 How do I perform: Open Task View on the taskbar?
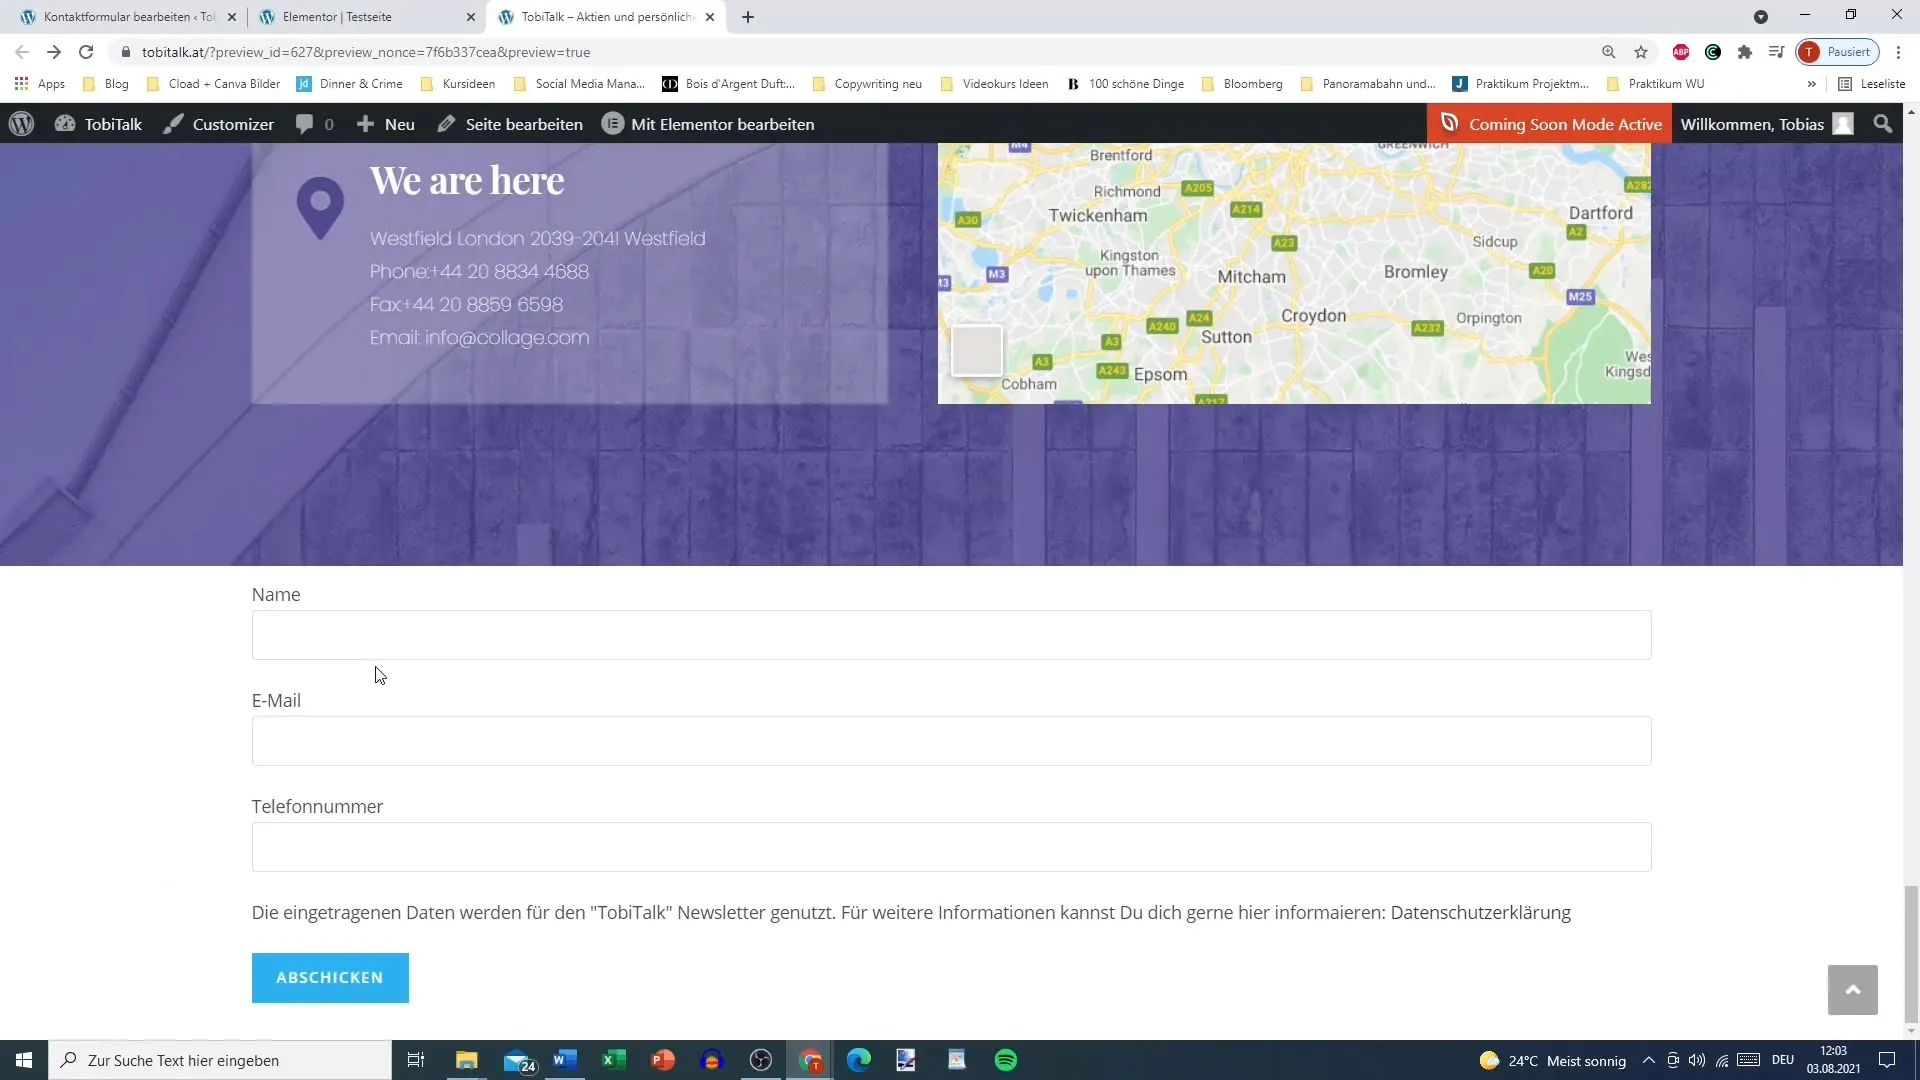pyautogui.click(x=416, y=1060)
